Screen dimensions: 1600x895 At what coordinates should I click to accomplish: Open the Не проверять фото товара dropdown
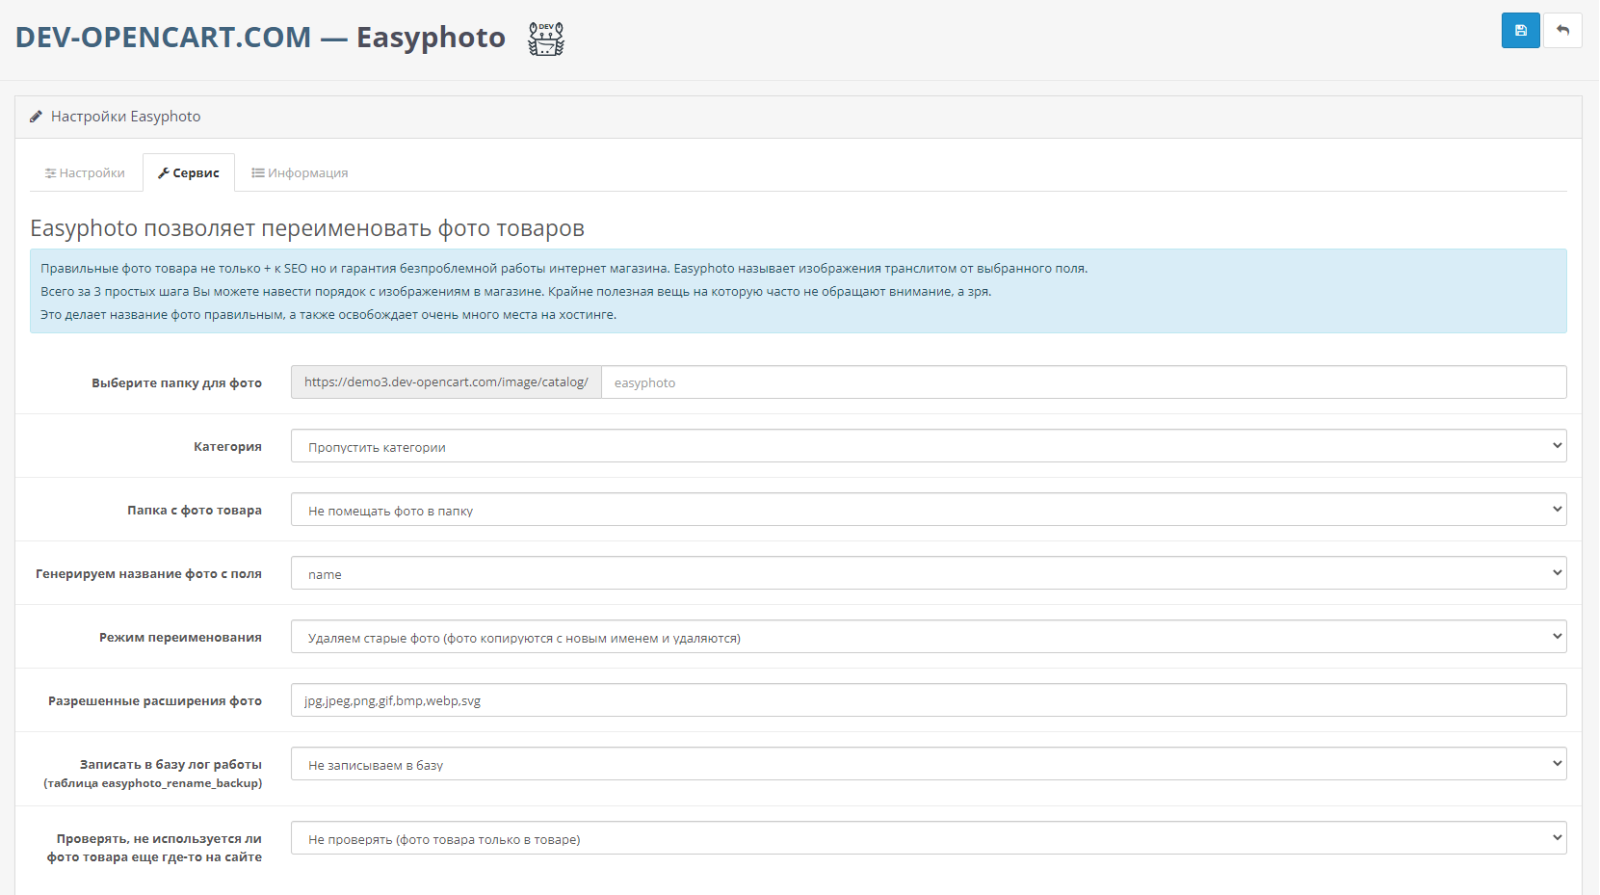(x=928, y=838)
